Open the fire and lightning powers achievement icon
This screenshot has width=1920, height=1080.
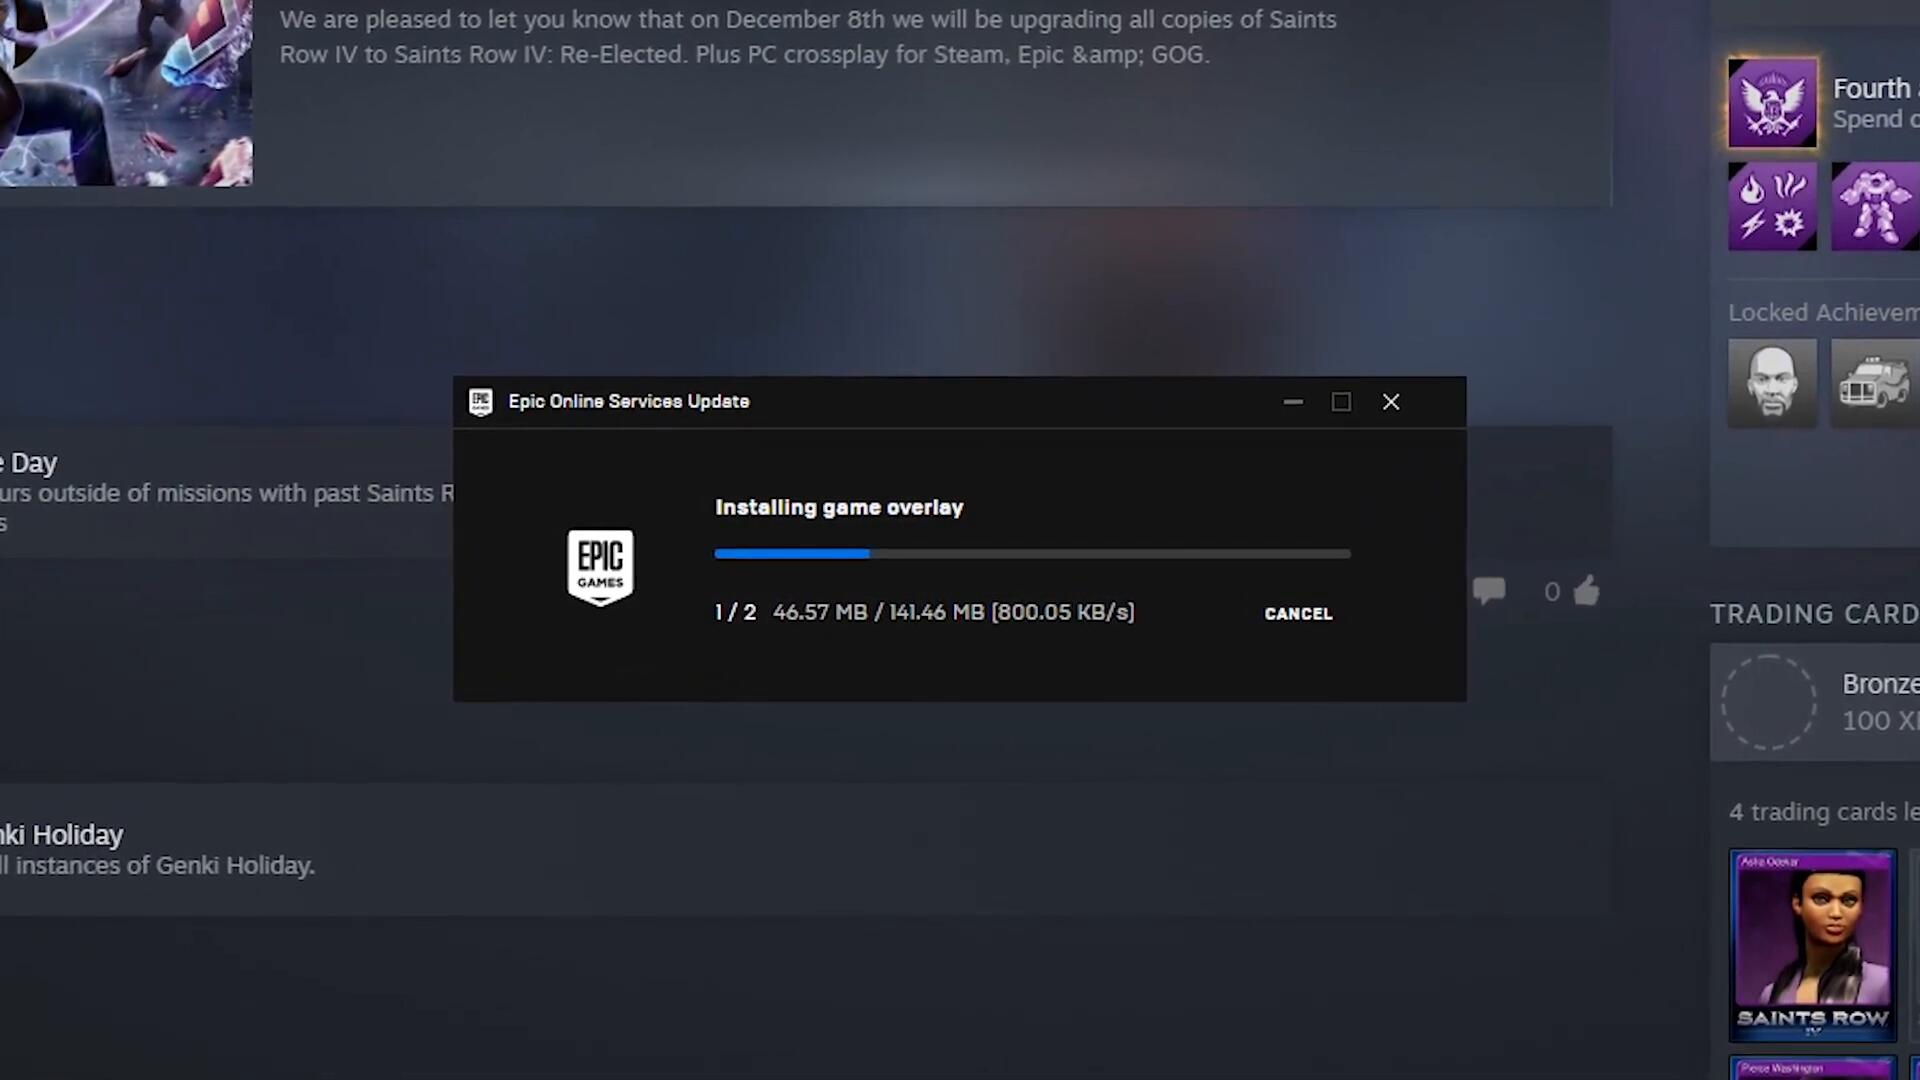tap(1772, 207)
